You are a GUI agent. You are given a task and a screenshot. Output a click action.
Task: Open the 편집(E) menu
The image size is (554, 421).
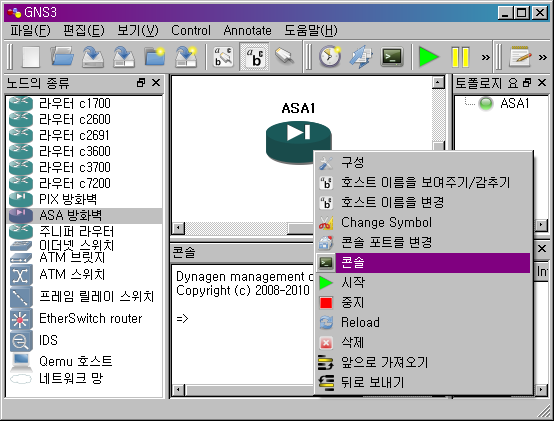[84, 31]
